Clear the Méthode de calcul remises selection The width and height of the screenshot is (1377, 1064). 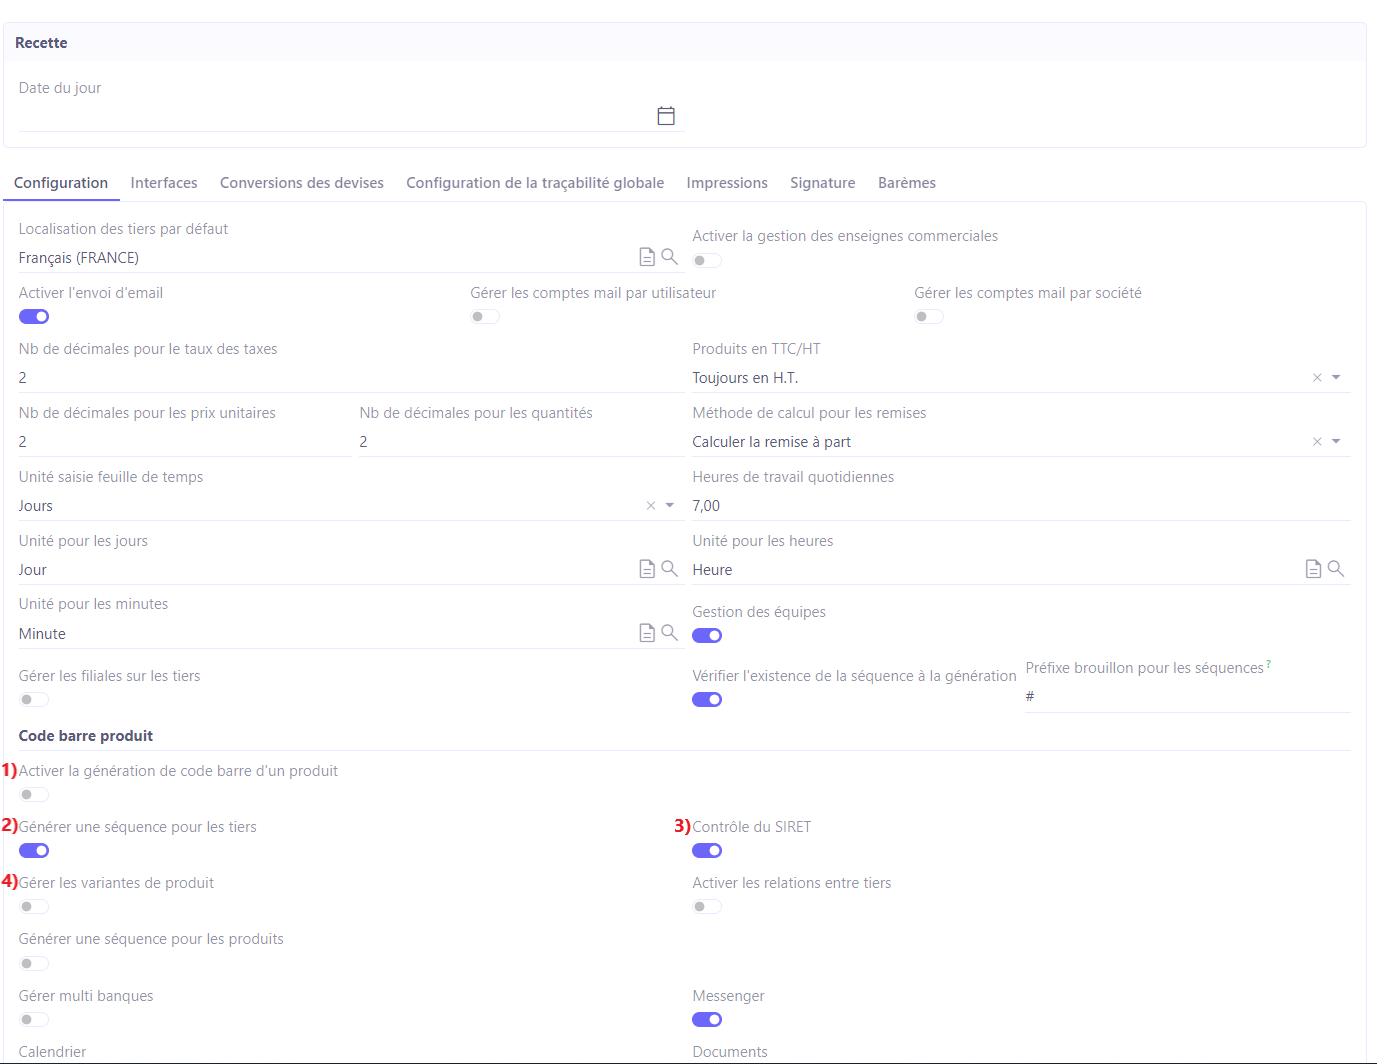coord(1317,441)
